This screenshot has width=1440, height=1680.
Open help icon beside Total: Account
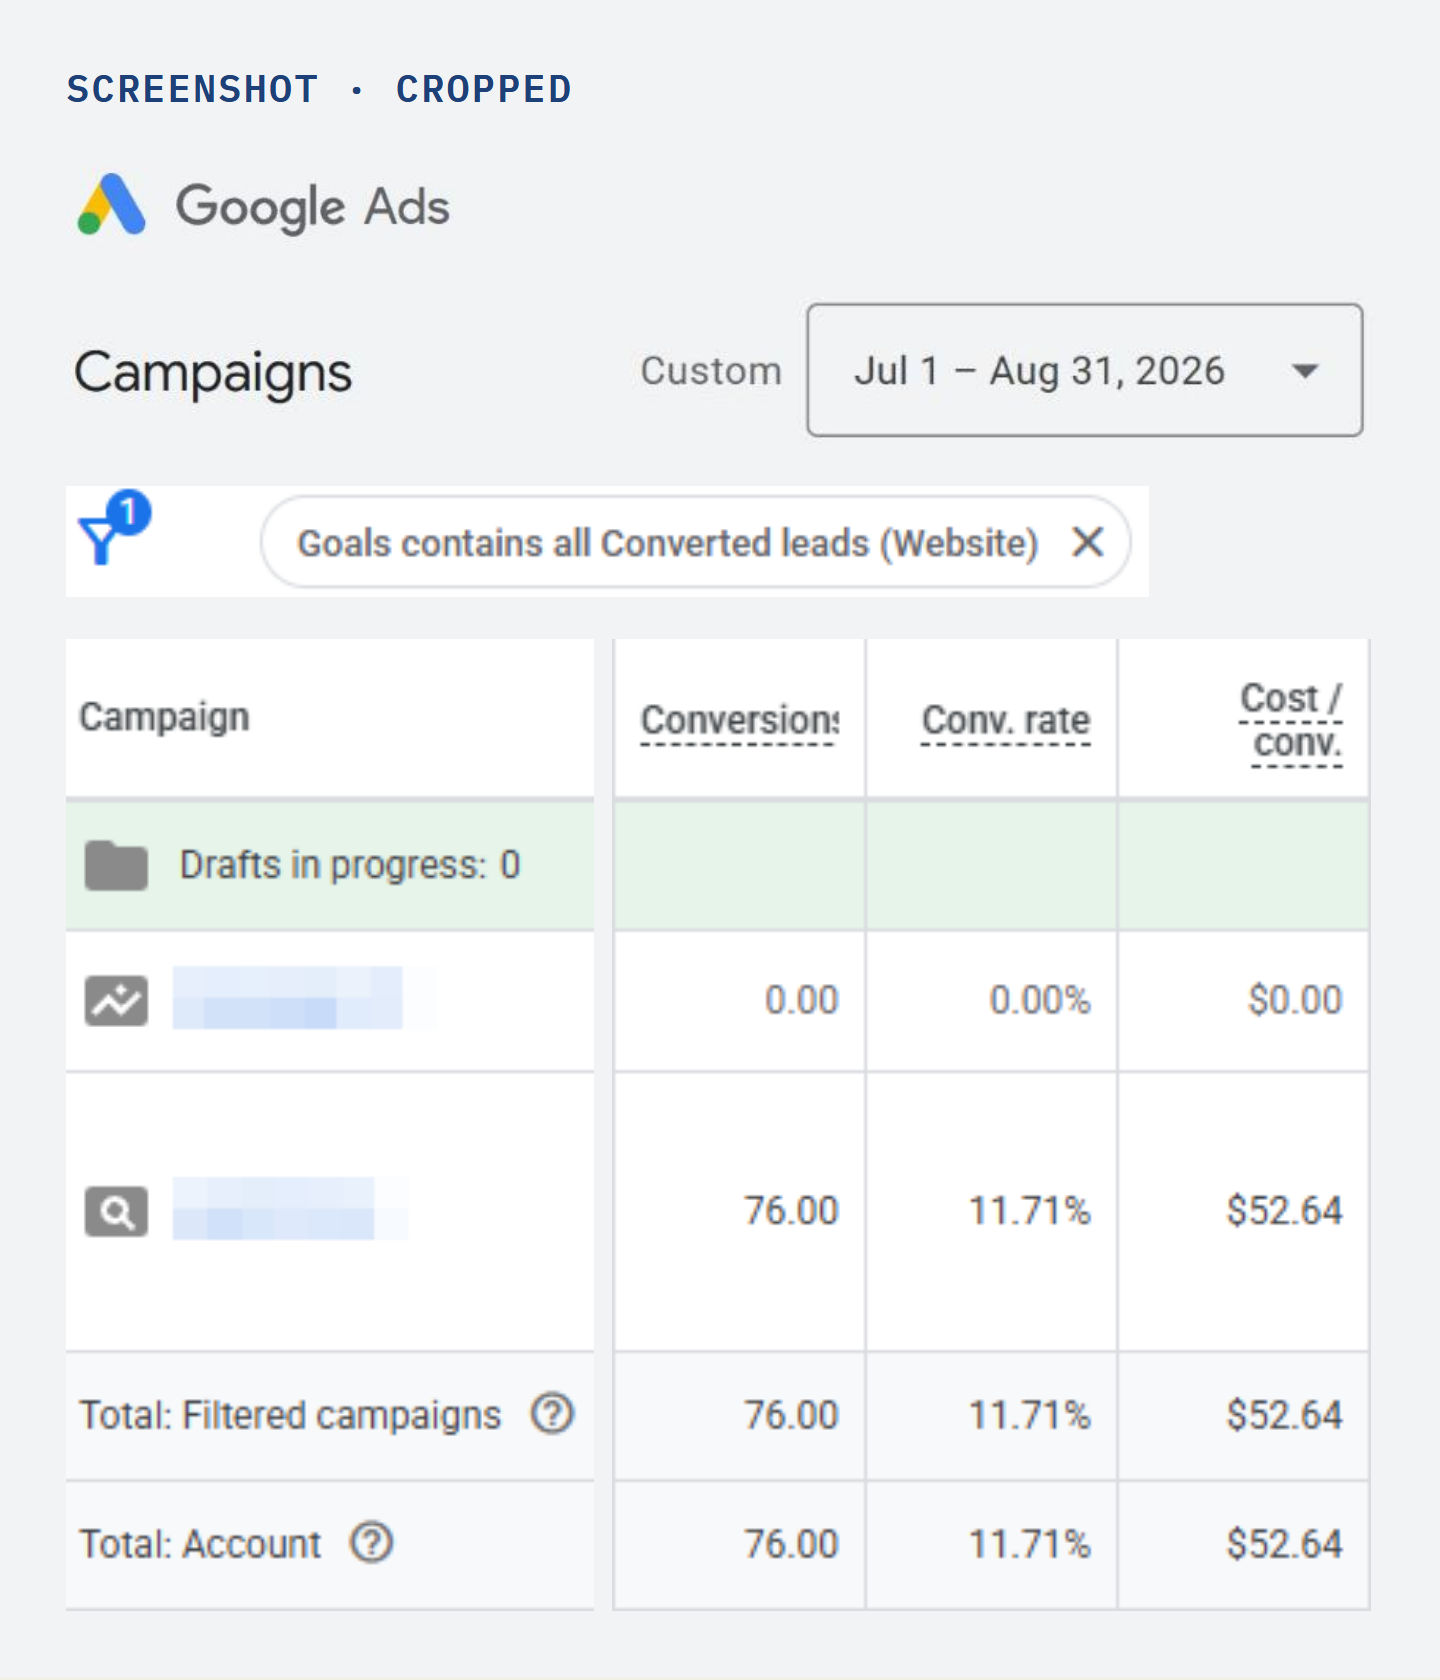tap(371, 1543)
